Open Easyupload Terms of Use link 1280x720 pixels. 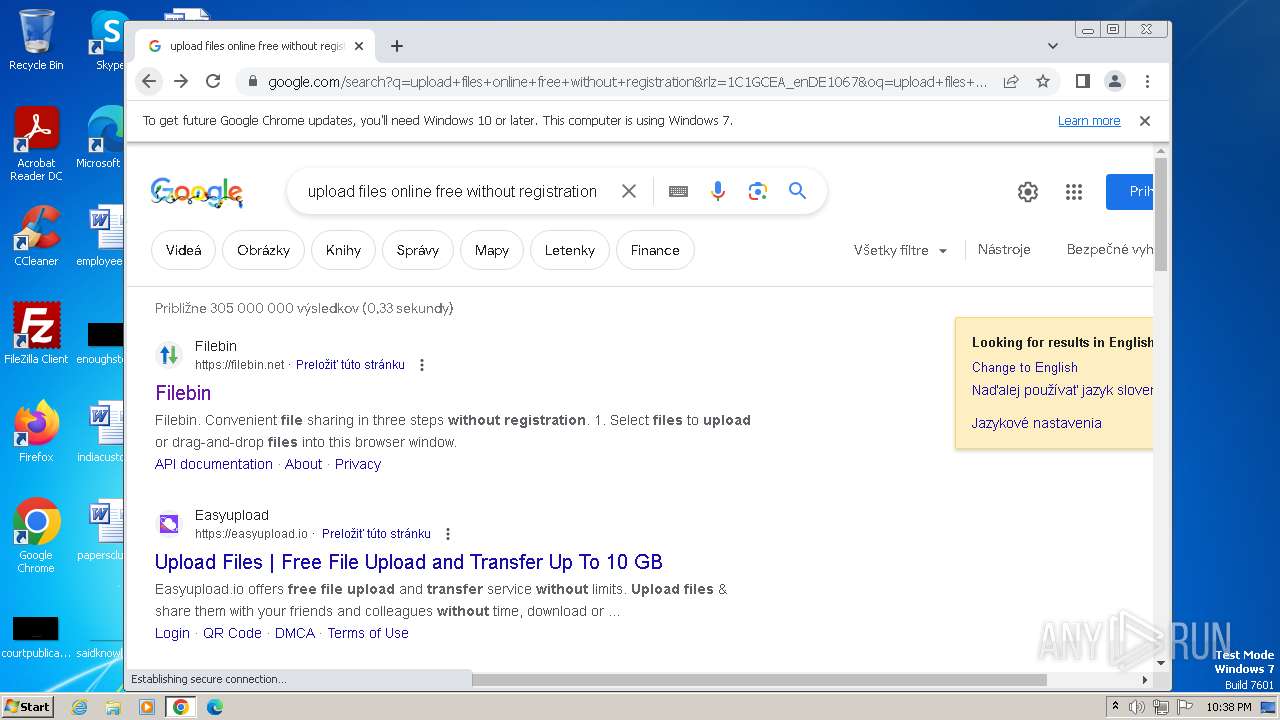pyautogui.click(x=368, y=633)
